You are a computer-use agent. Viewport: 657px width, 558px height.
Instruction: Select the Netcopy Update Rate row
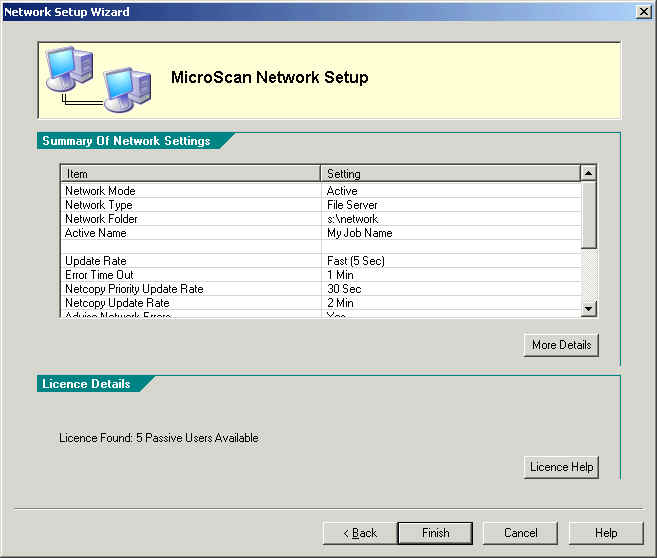pos(321,302)
